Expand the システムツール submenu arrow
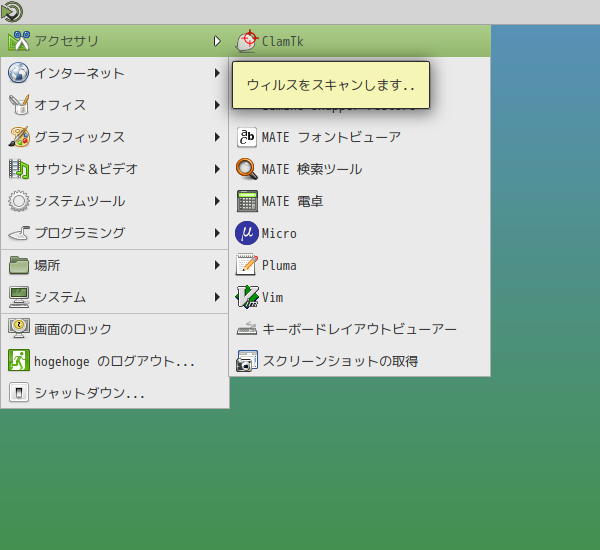 coord(217,201)
